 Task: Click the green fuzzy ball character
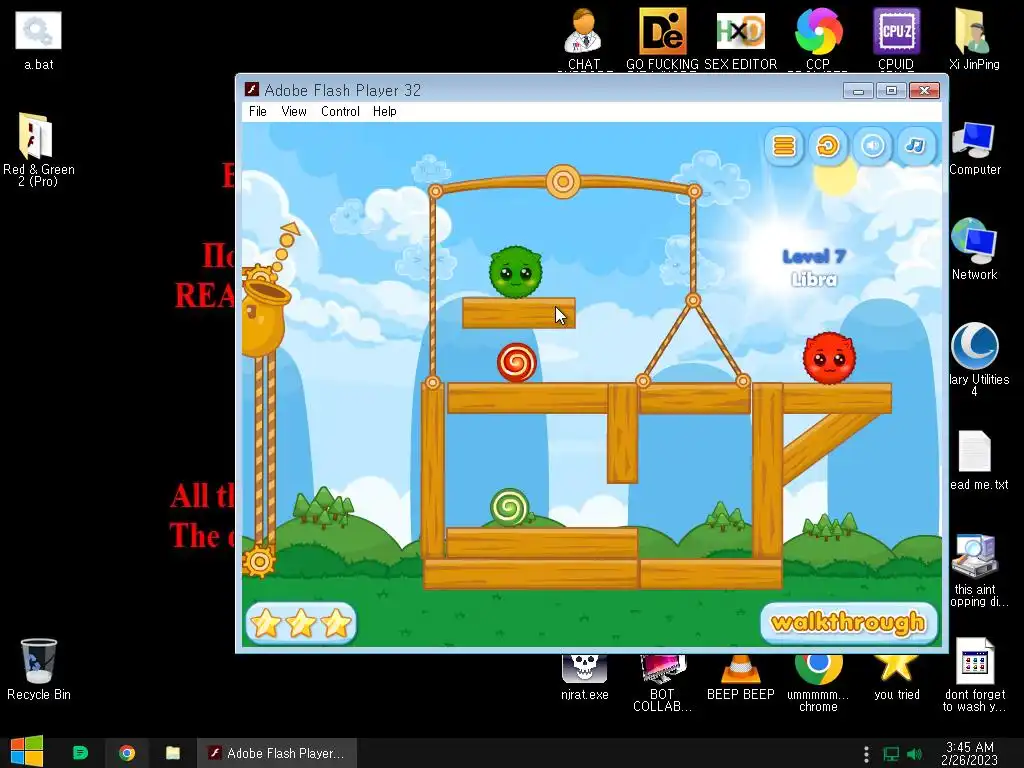(x=516, y=272)
